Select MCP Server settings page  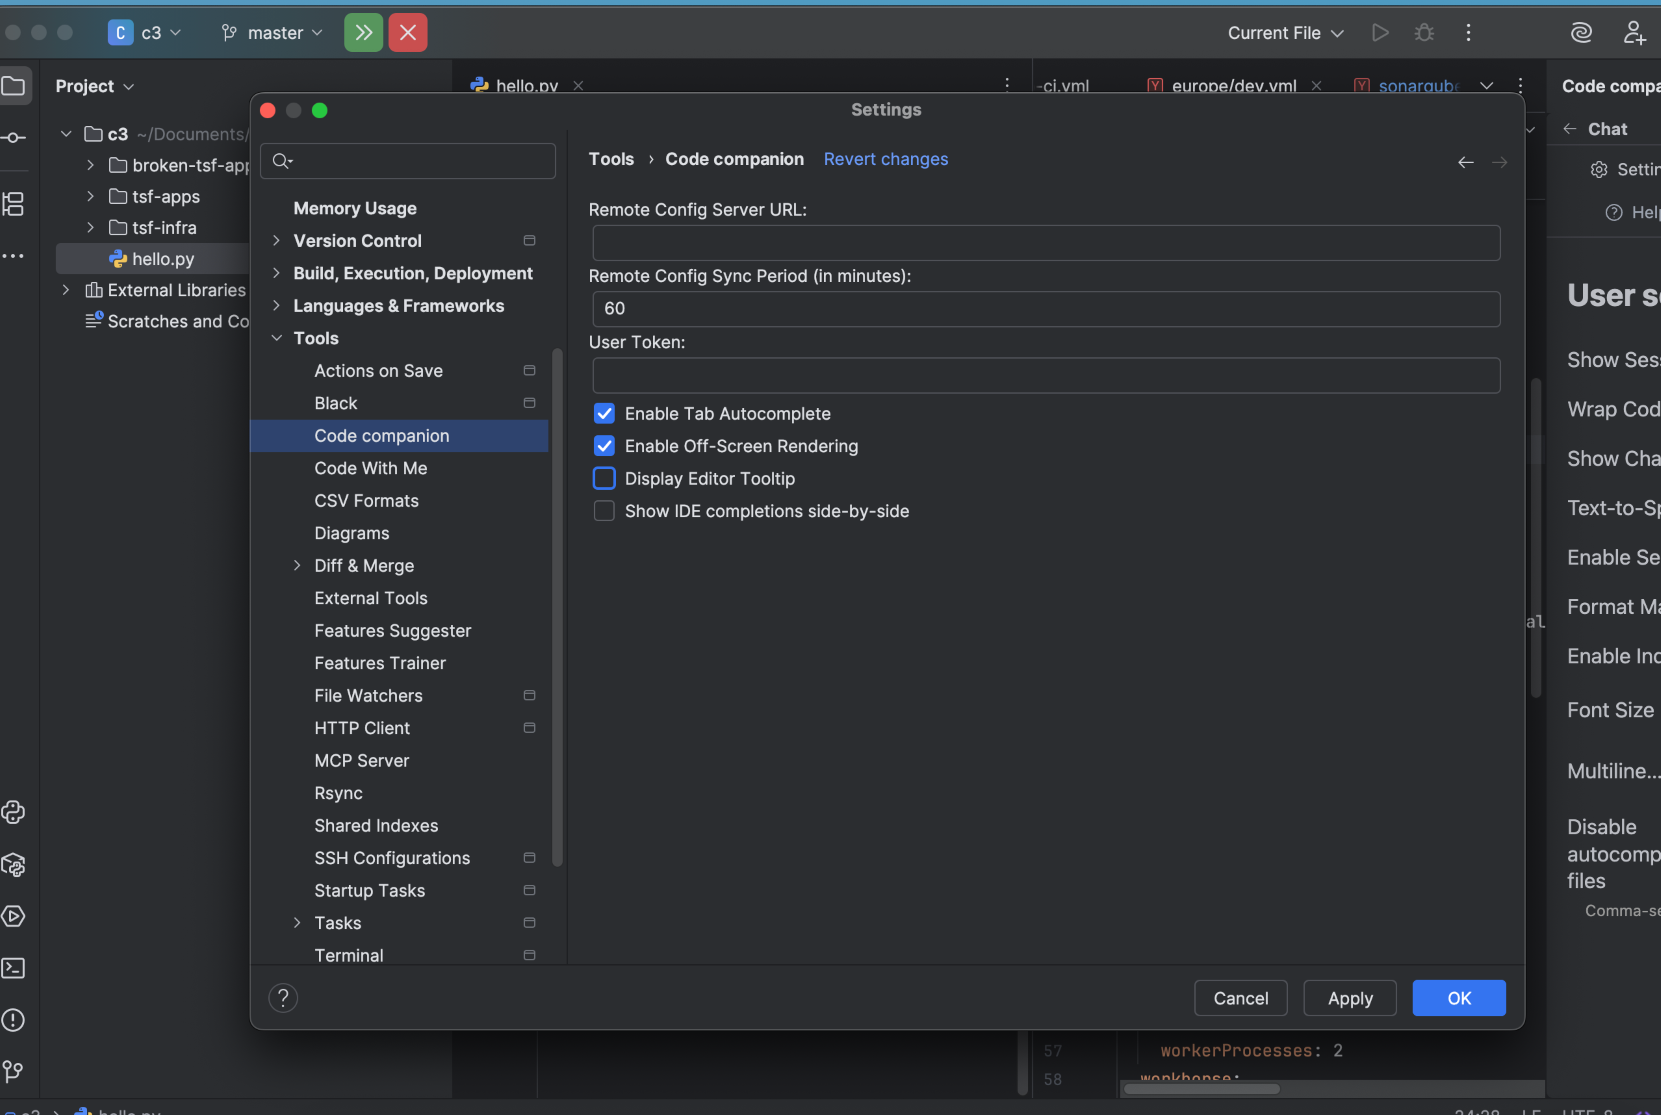[361, 761]
